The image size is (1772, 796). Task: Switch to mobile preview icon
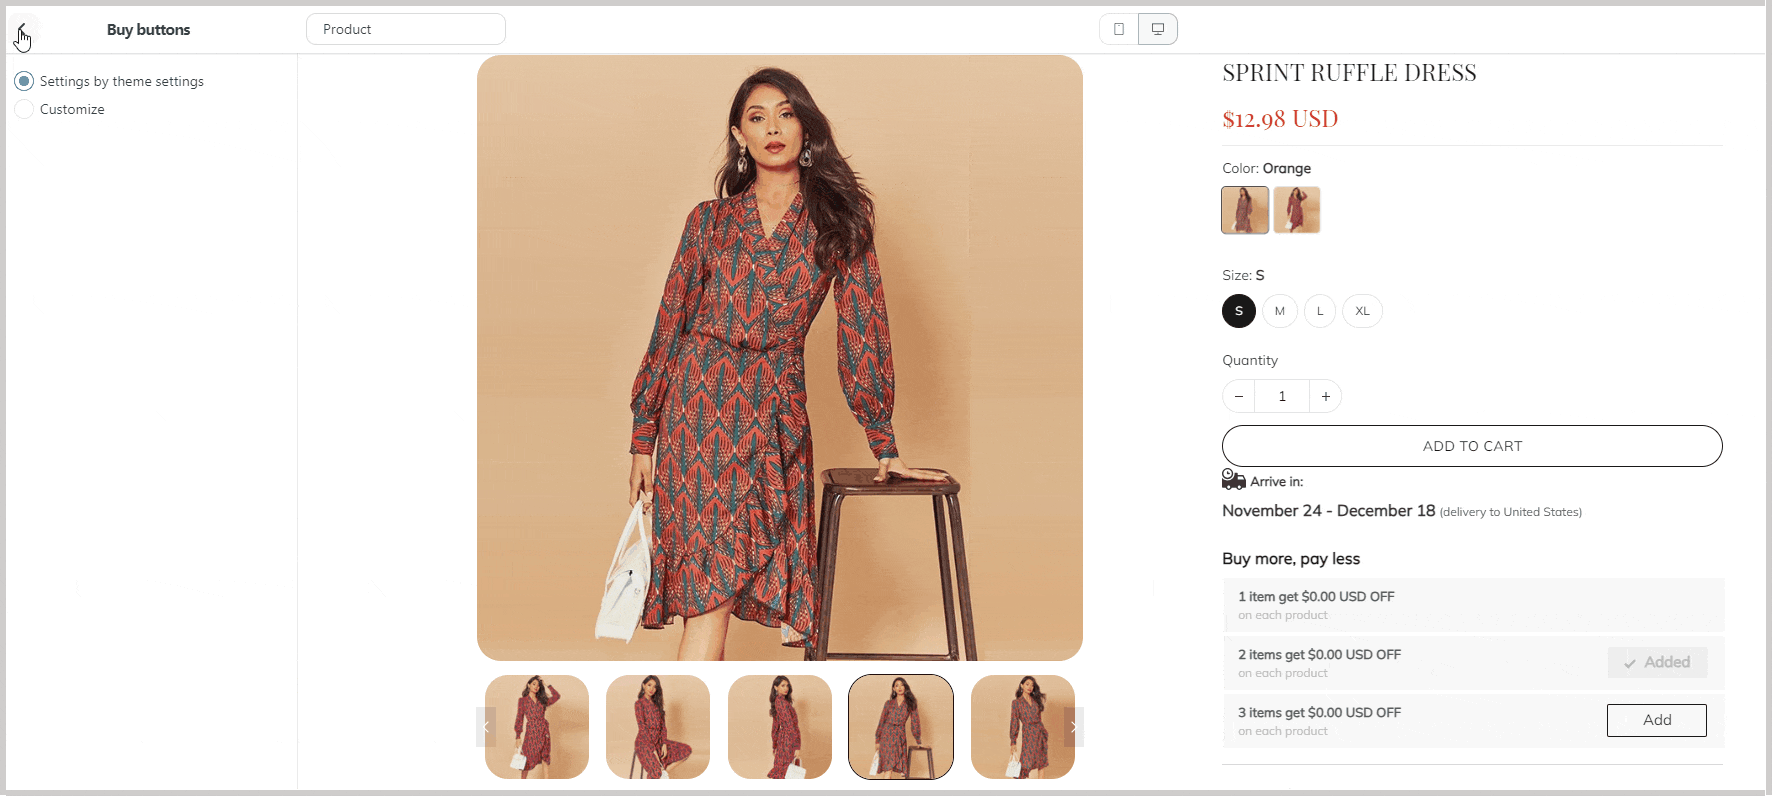pyautogui.click(x=1119, y=29)
